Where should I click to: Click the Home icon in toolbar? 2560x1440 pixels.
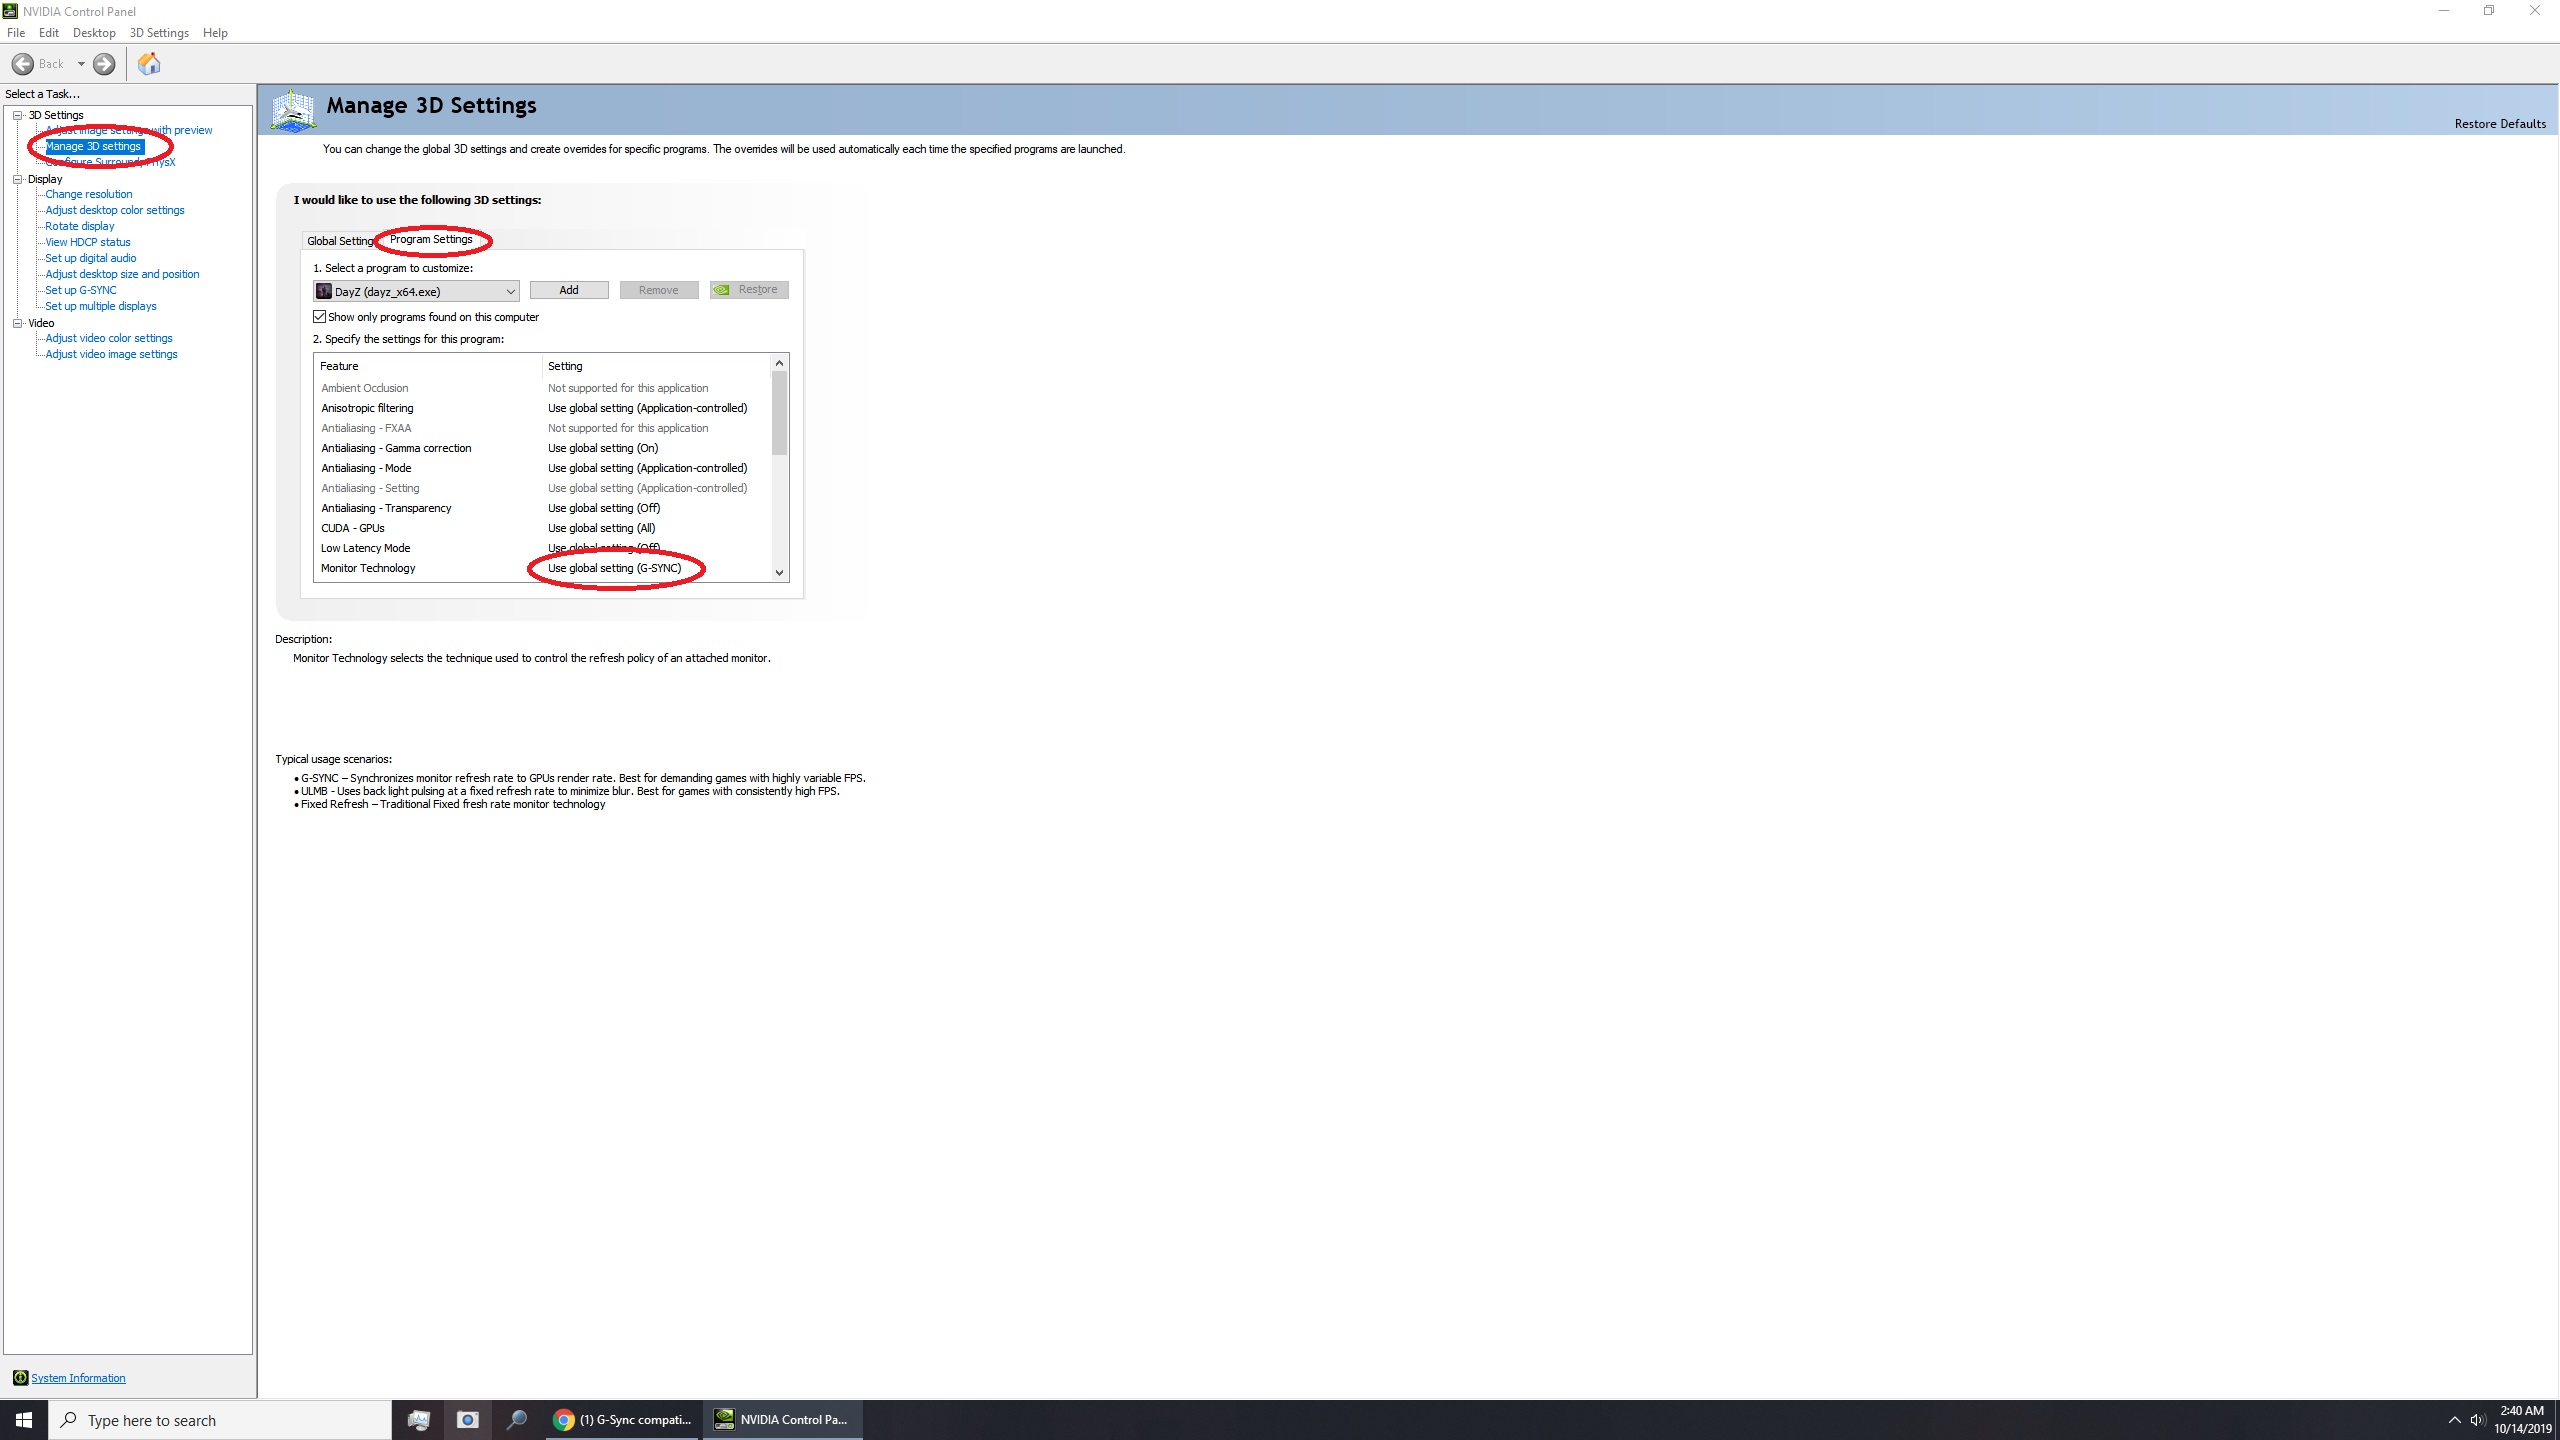click(149, 64)
